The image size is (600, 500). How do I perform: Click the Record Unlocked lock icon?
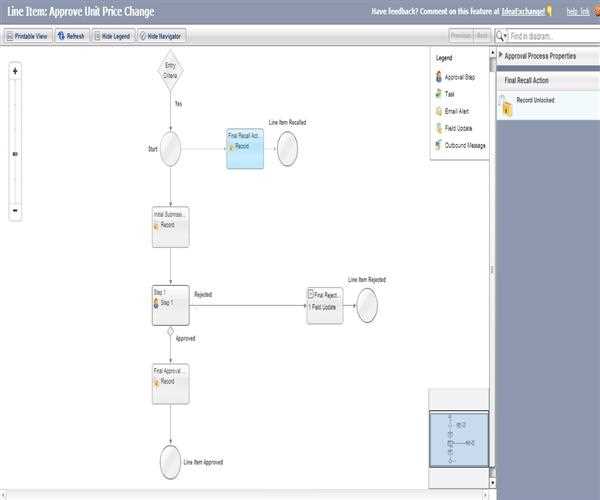[x=507, y=107]
